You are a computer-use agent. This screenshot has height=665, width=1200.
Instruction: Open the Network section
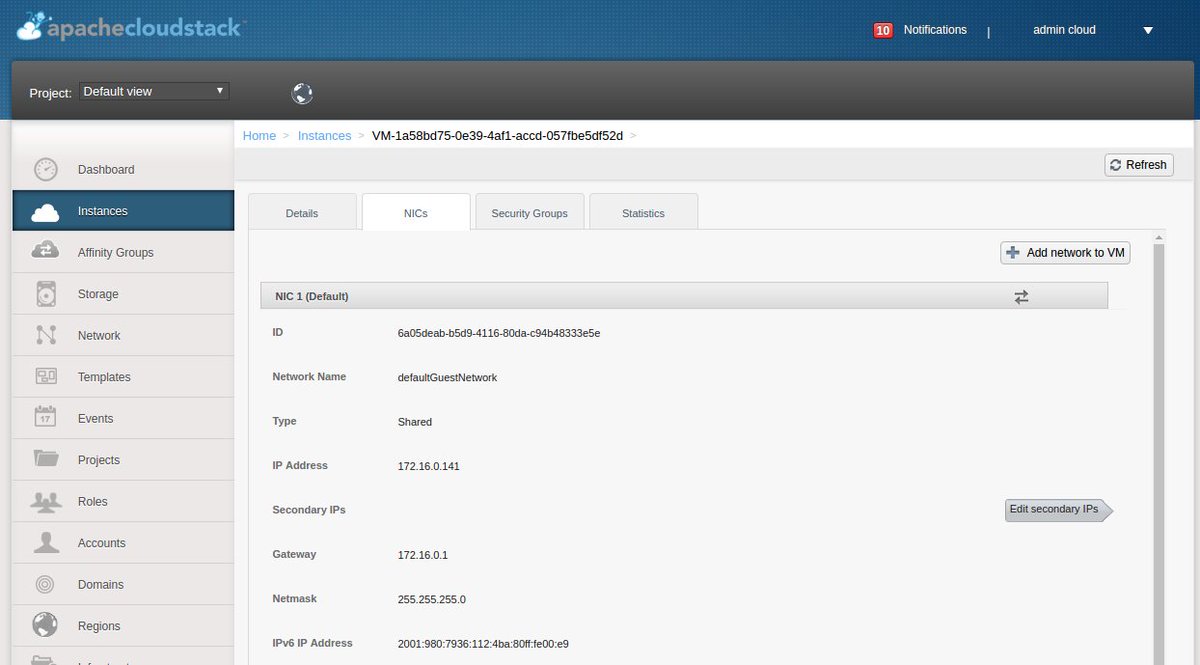[98, 335]
